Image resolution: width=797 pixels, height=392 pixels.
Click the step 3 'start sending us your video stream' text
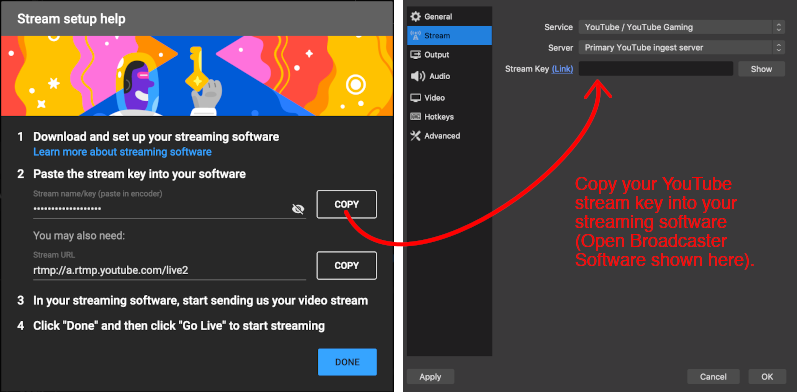pos(200,300)
